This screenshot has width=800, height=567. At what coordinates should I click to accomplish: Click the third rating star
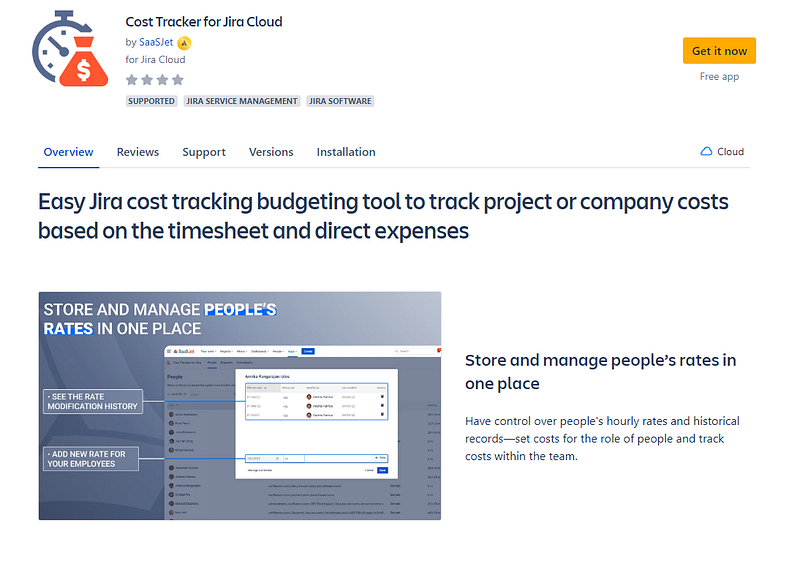162,80
